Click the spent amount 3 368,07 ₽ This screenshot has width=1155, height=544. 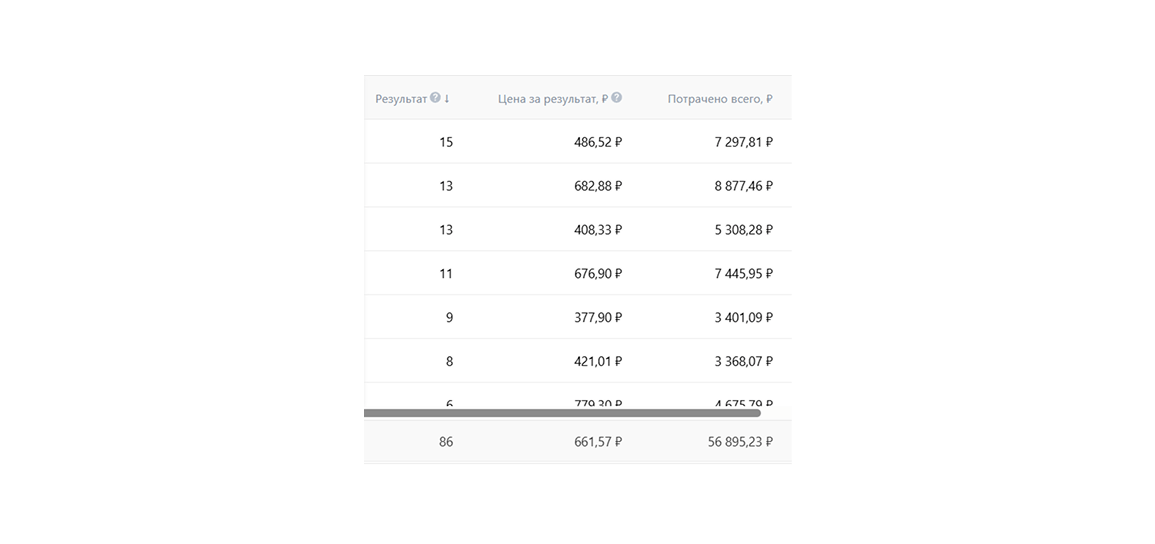[x=743, y=362]
